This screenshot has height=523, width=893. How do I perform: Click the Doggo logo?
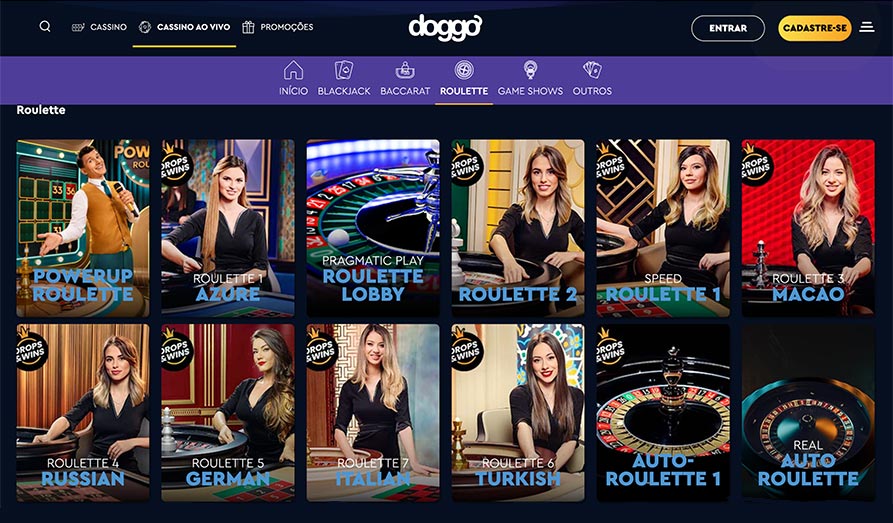(x=445, y=27)
